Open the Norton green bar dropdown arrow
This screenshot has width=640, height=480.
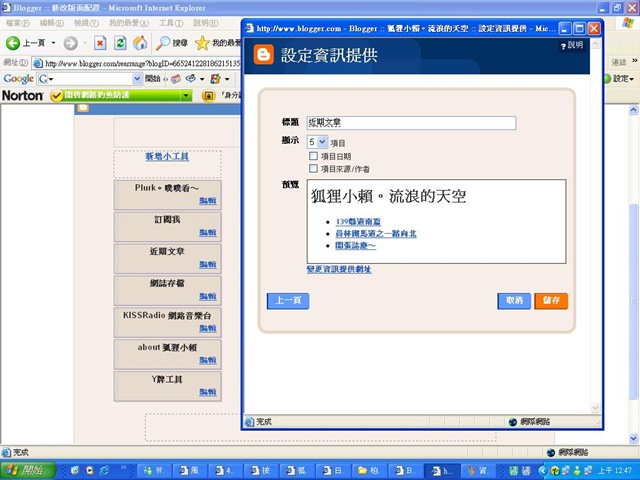point(186,96)
